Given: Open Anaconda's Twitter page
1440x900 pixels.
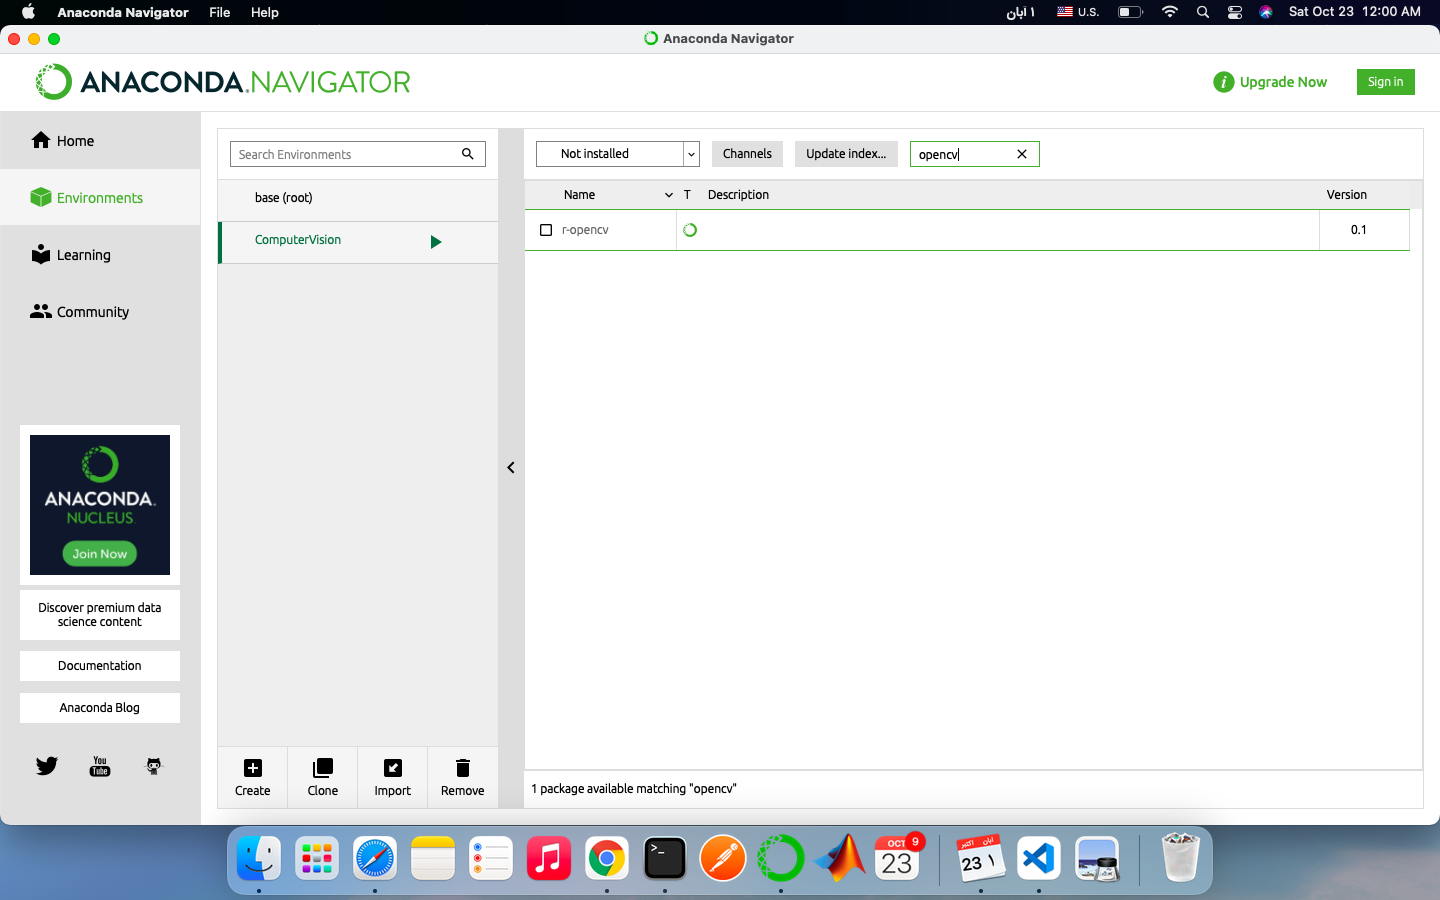Looking at the screenshot, I should click(47, 766).
